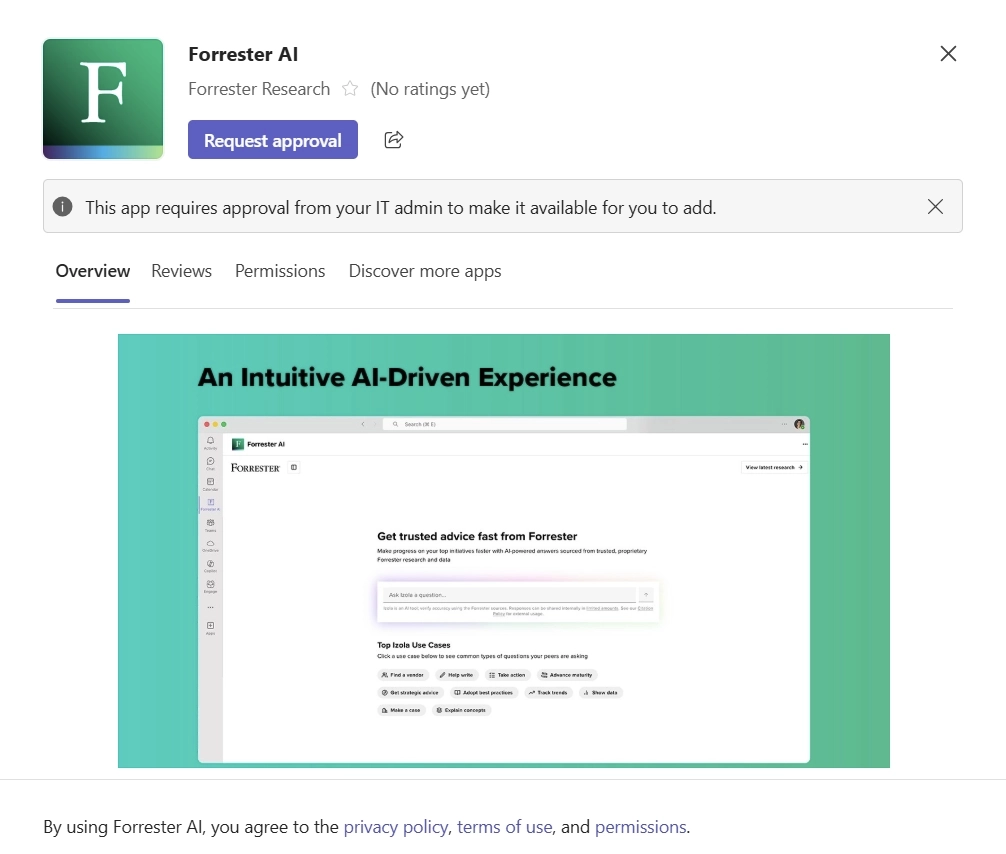Viewport: 1006px width, 854px height.
Task: Click the Request approval button
Action: (272, 141)
